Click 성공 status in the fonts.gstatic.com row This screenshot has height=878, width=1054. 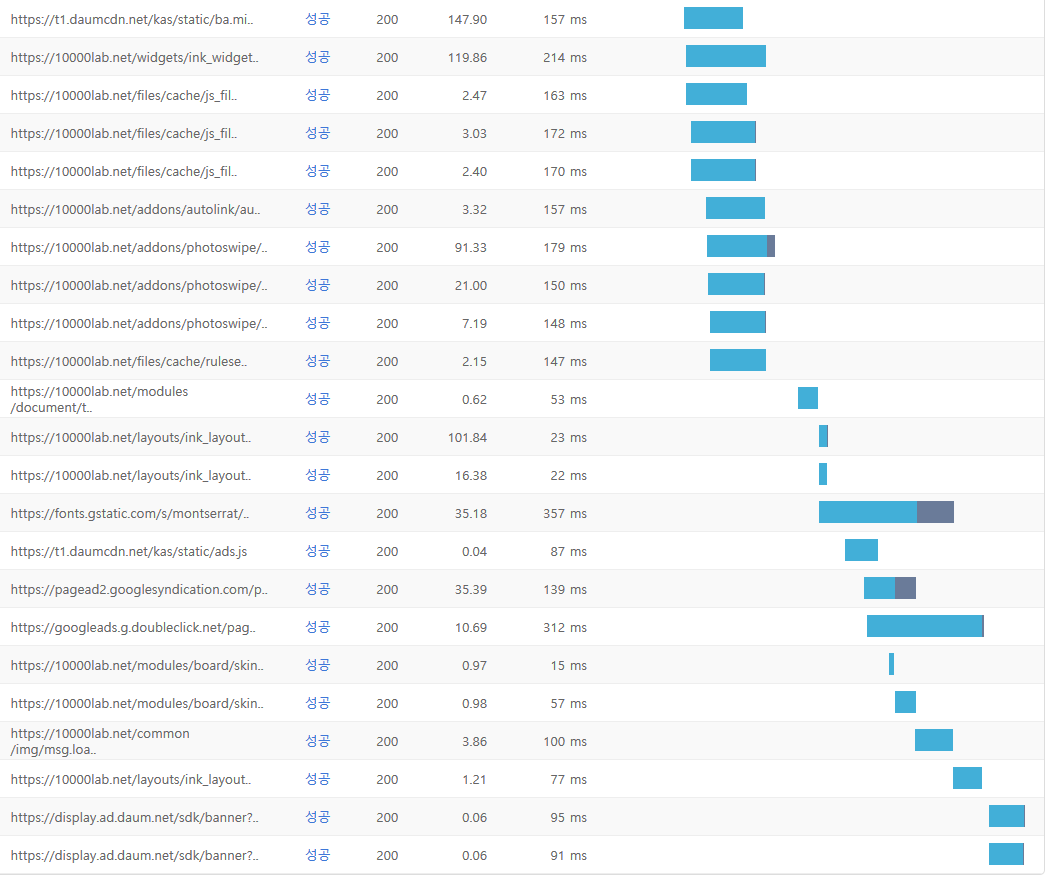[317, 514]
